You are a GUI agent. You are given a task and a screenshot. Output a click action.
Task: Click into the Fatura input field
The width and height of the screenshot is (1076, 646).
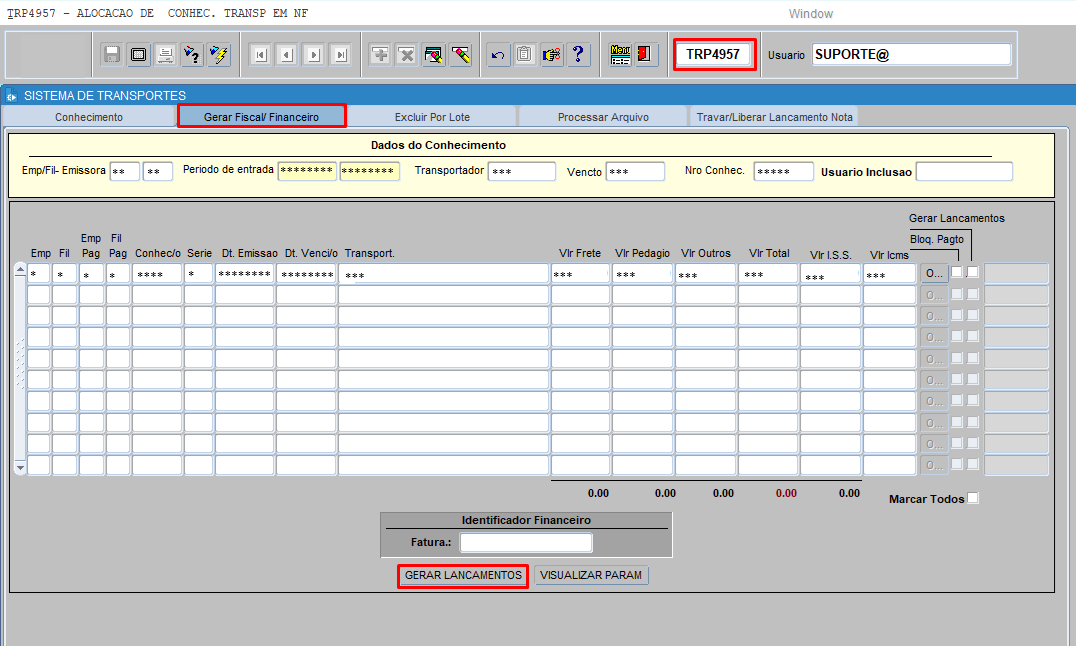(526, 543)
